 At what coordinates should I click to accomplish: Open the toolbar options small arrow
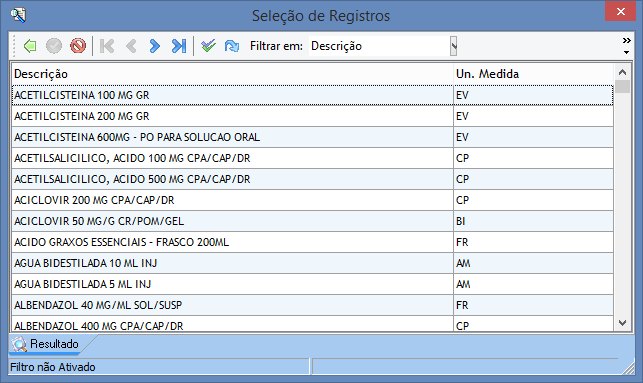626,52
